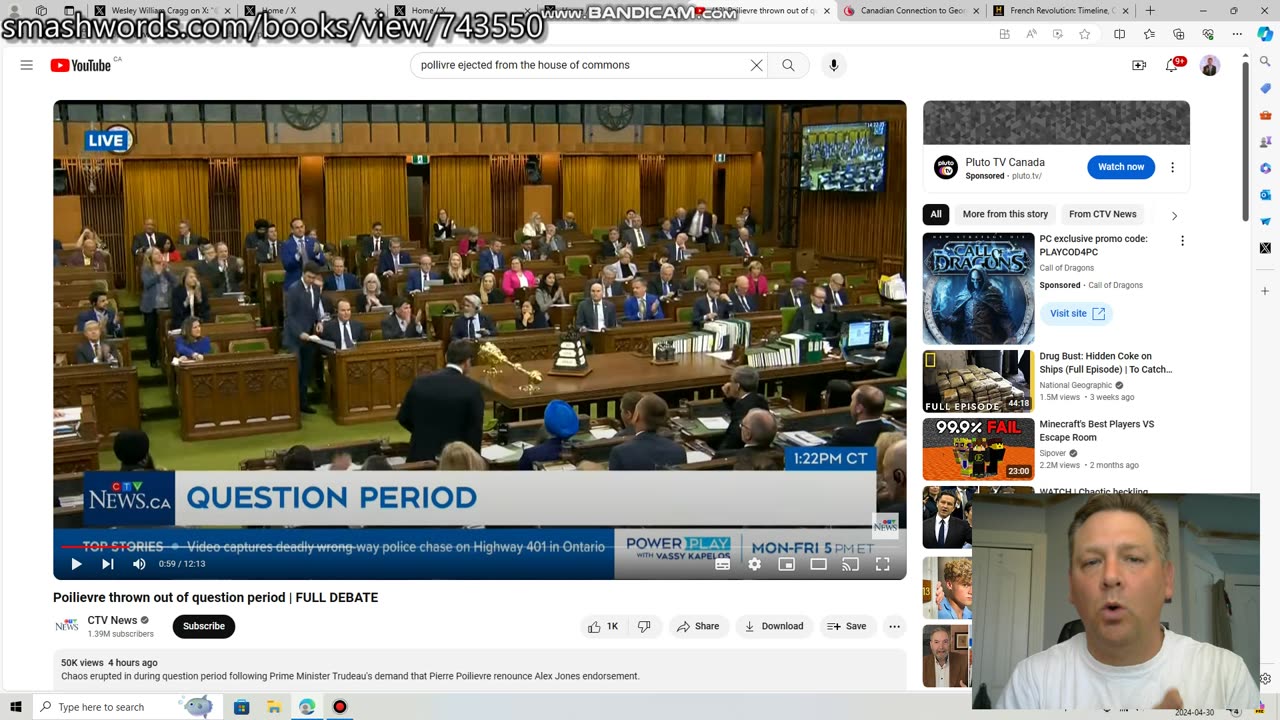Toggle subtitles/closed captions on the player

[x=722, y=564]
